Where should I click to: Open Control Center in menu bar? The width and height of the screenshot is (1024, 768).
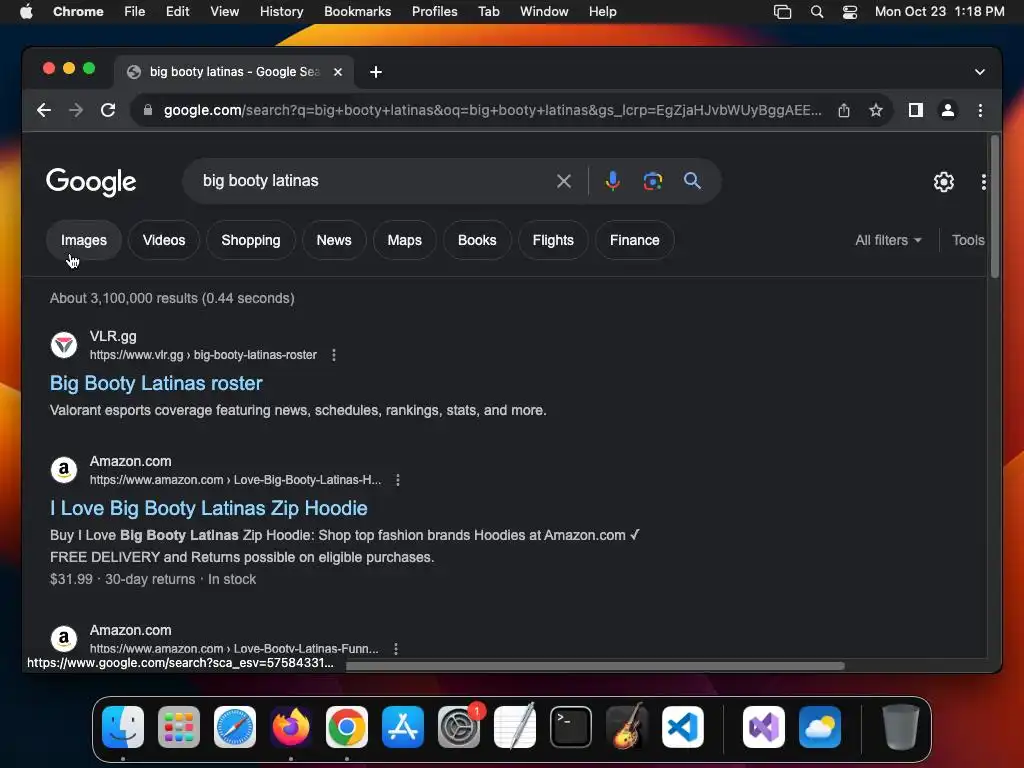click(850, 12)
